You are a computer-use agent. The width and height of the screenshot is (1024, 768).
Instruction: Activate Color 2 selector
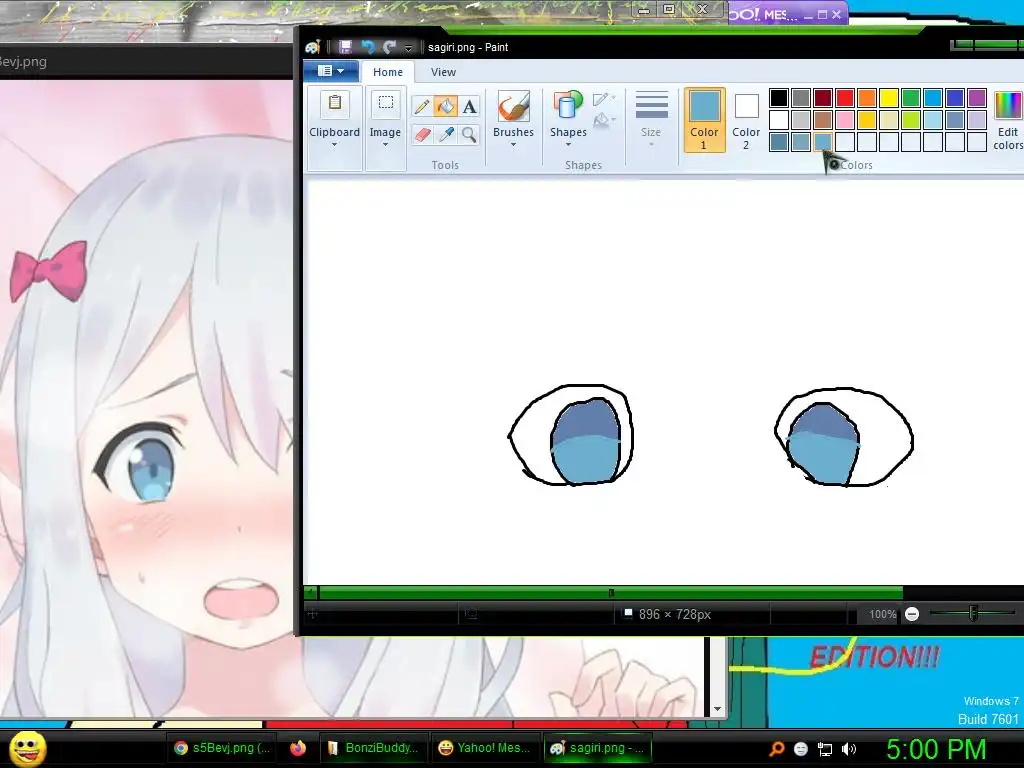[x=746, y=120]
